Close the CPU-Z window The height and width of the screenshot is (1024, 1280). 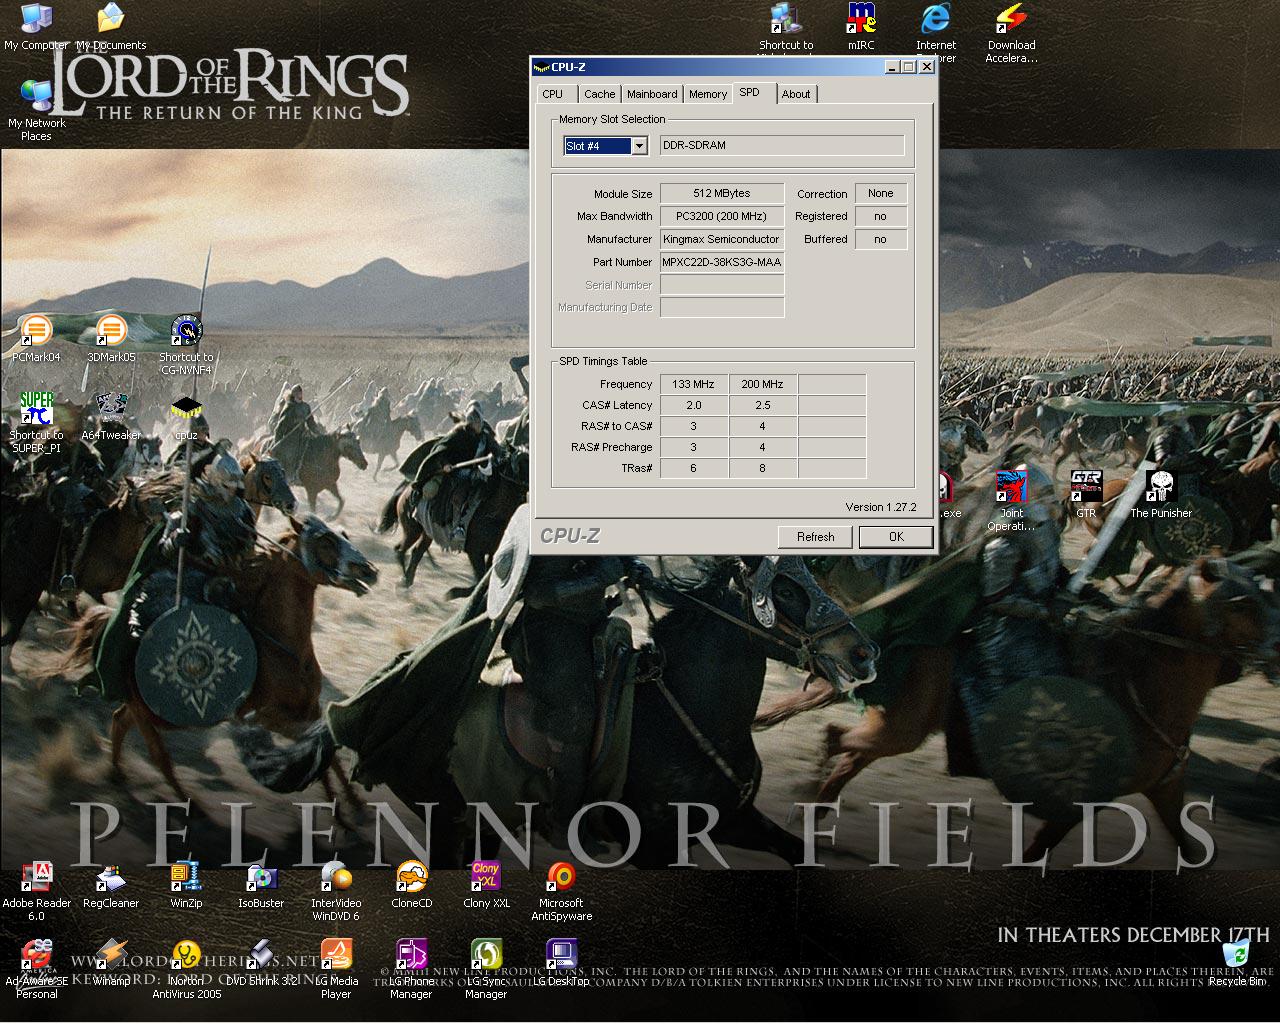coord(926,67)
